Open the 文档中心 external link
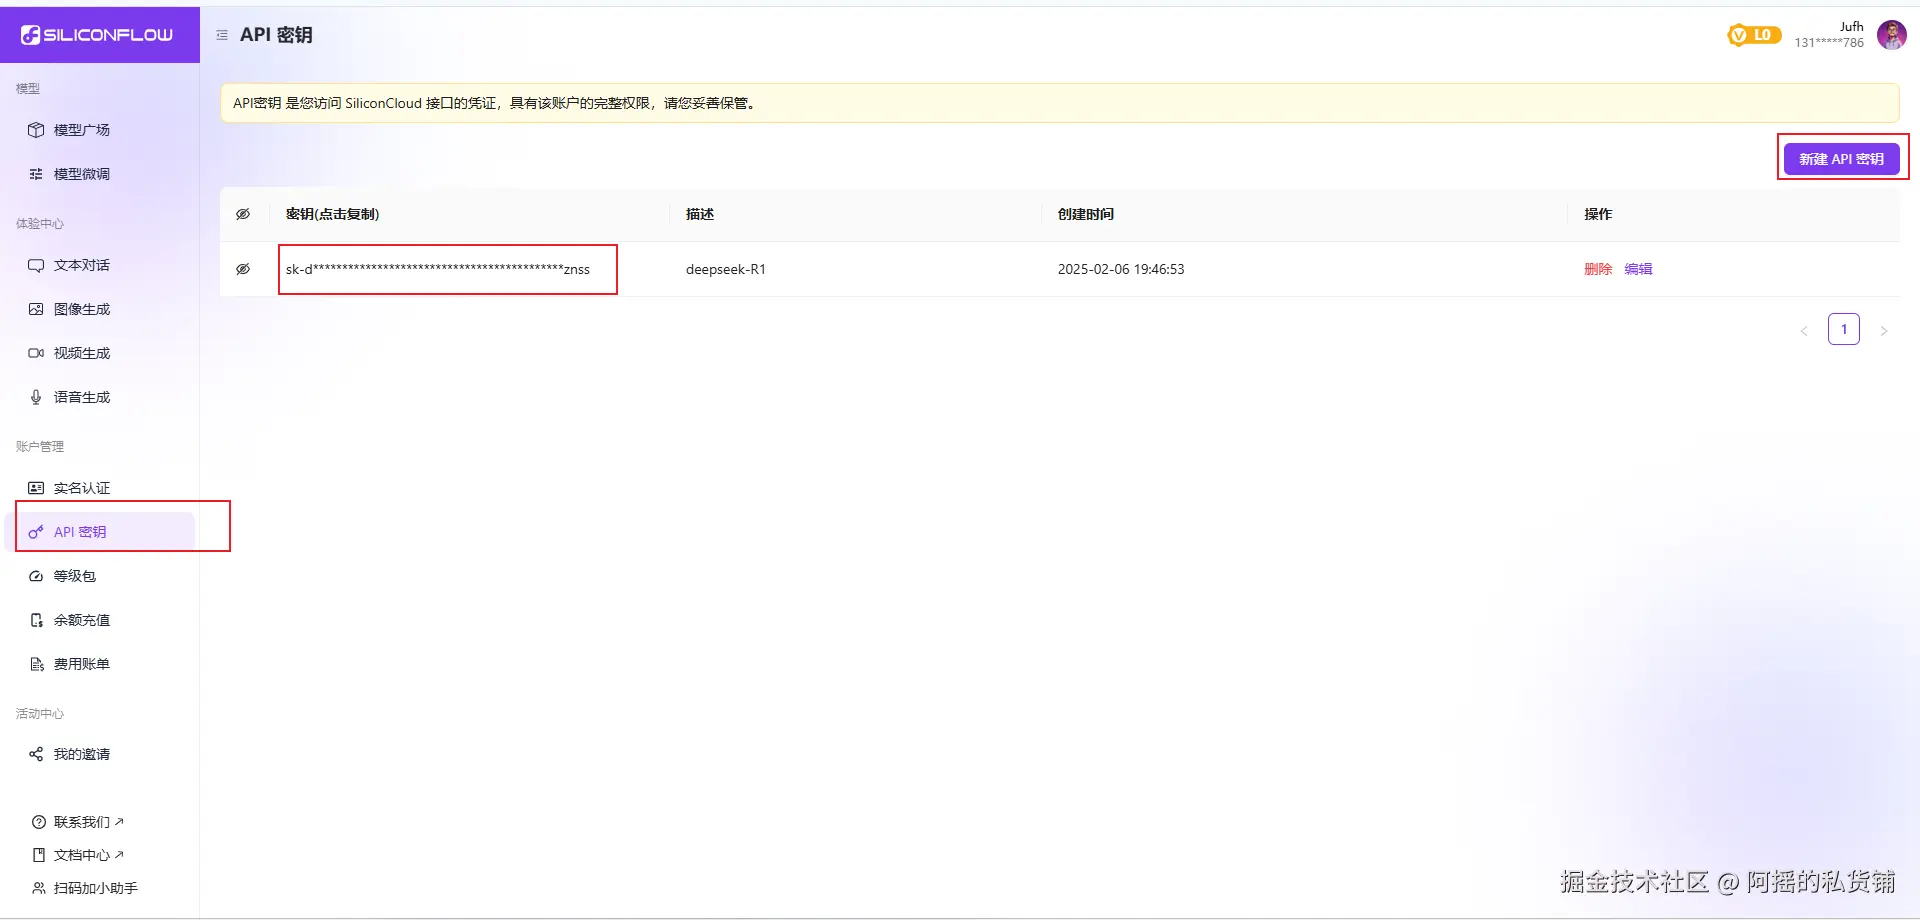The image size is (1920, 920). (78, 855)
